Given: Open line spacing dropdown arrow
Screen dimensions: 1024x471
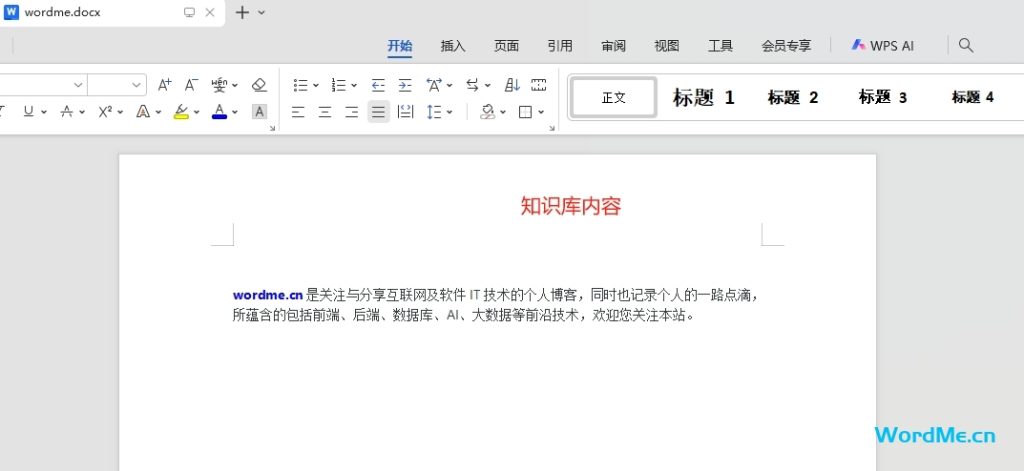Looking at the screenshot, I should (449, 112).
